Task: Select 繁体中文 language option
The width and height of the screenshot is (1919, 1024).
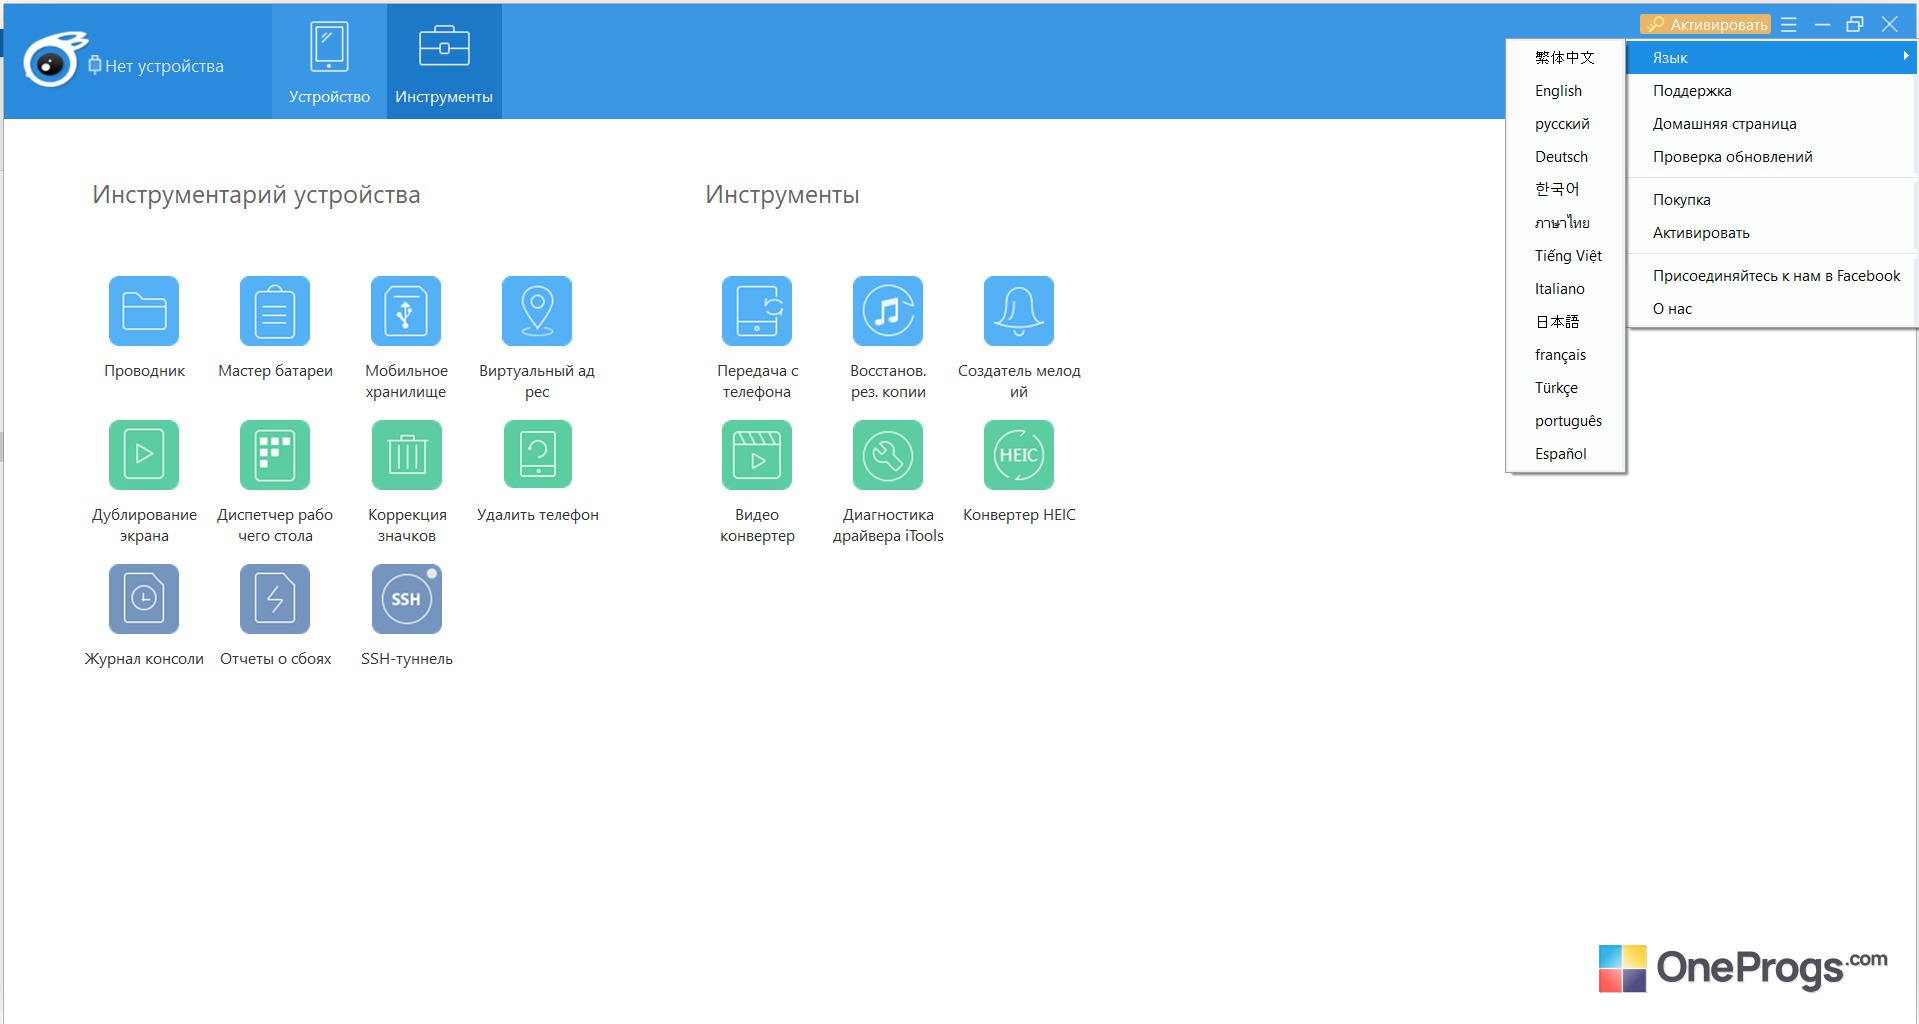Action: pyautogui.click(x=1566, y=58)
